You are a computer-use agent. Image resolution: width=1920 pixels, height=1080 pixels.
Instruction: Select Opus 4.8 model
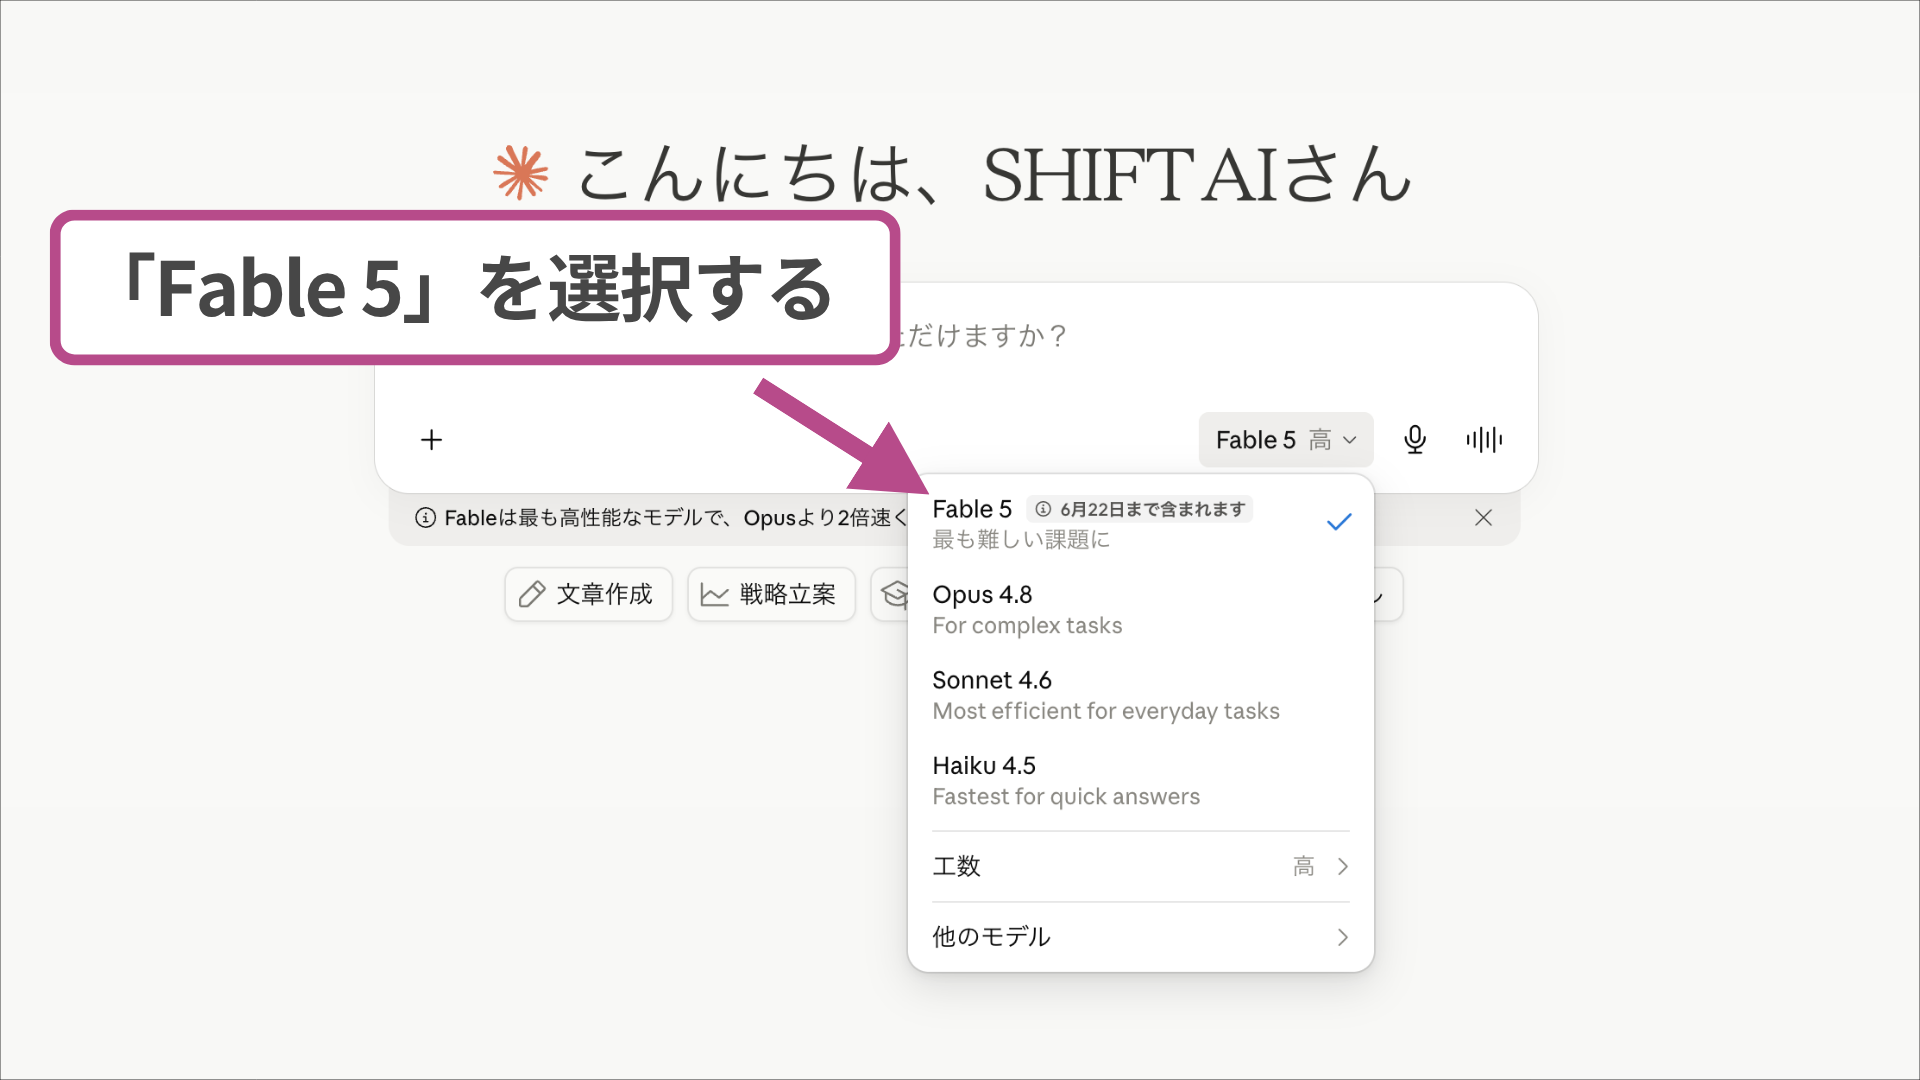pyautogui.click(x=1140, y=609)
